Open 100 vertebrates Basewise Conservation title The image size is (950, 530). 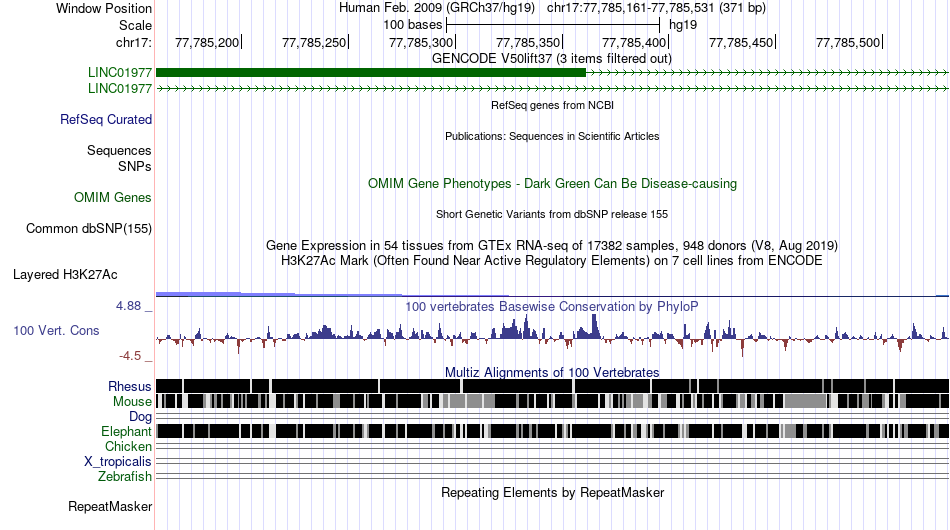pyautogui.click(x=552, y=306)
